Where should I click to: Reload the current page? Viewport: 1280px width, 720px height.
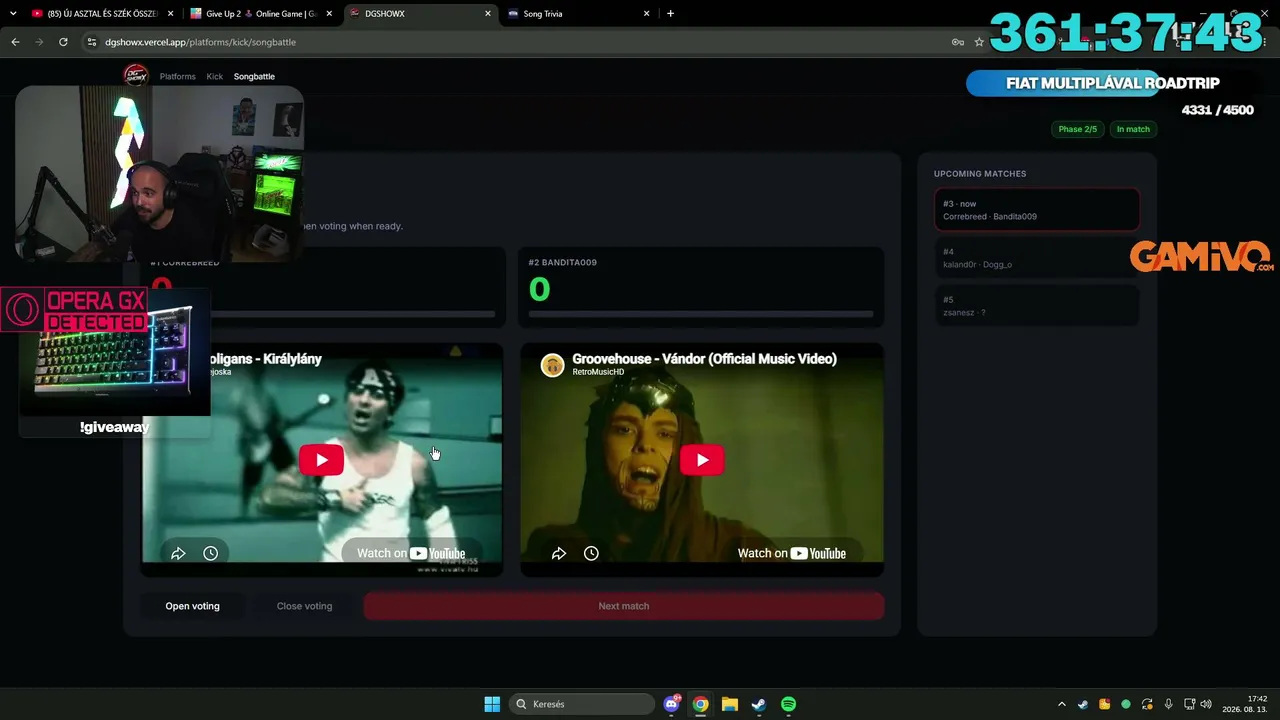63,42
